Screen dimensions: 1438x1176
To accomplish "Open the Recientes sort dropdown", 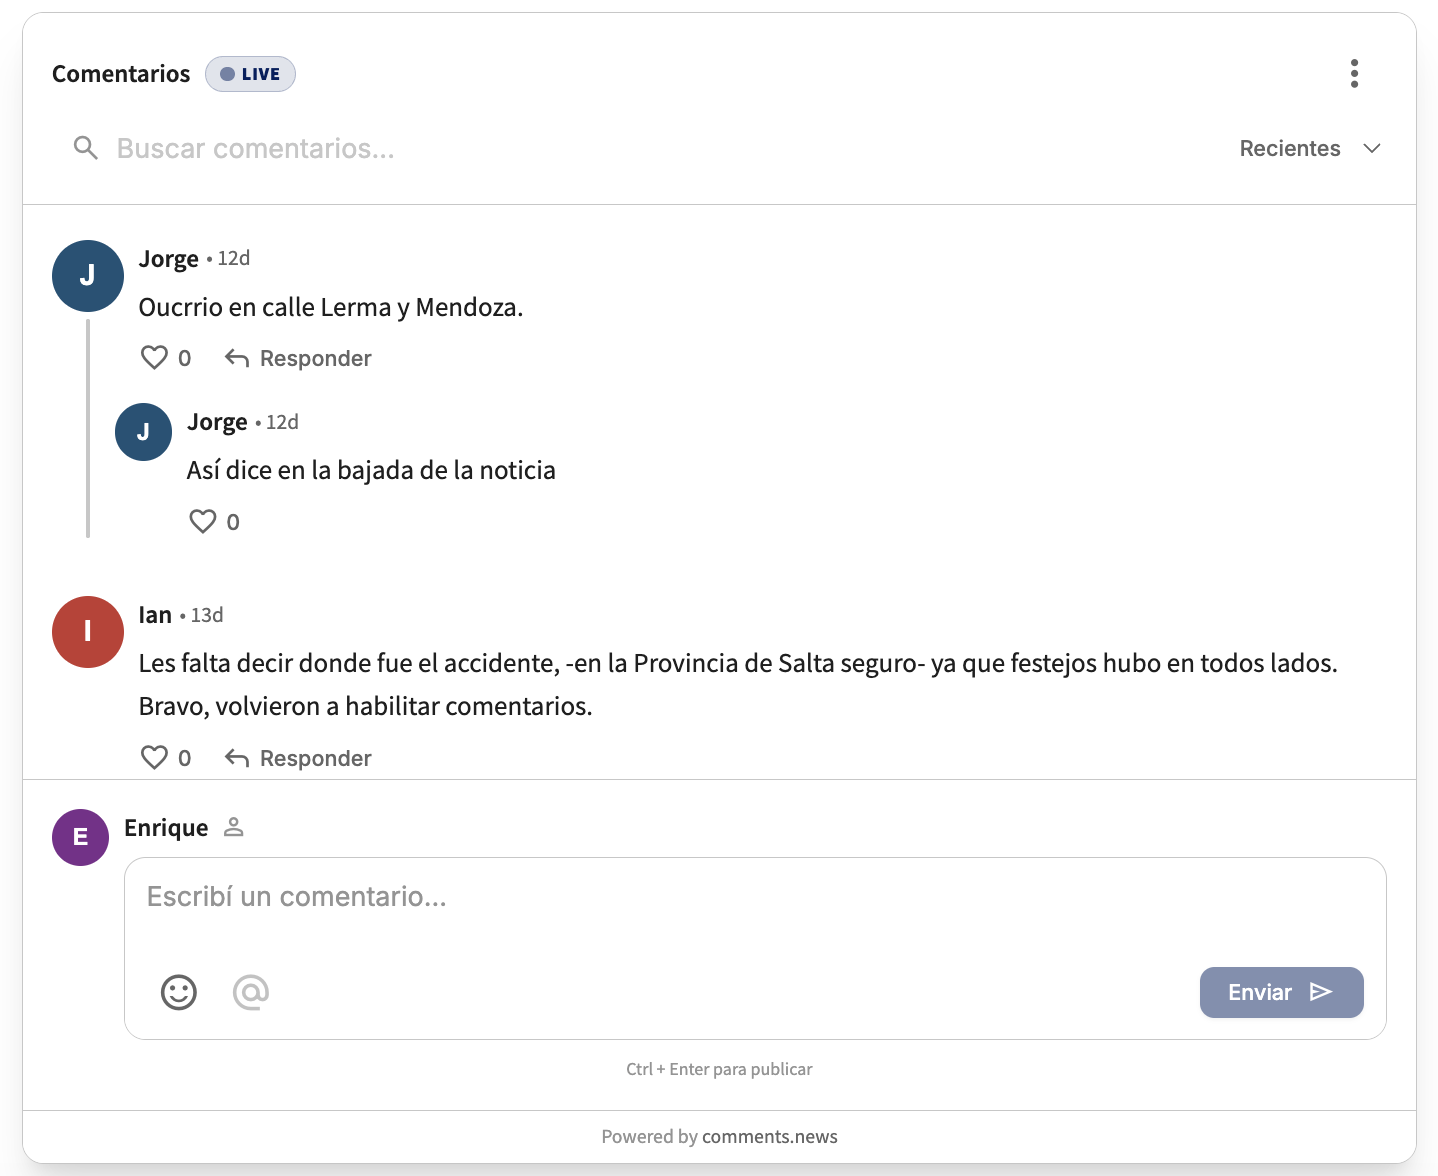I will click(x=1310, y=148).
